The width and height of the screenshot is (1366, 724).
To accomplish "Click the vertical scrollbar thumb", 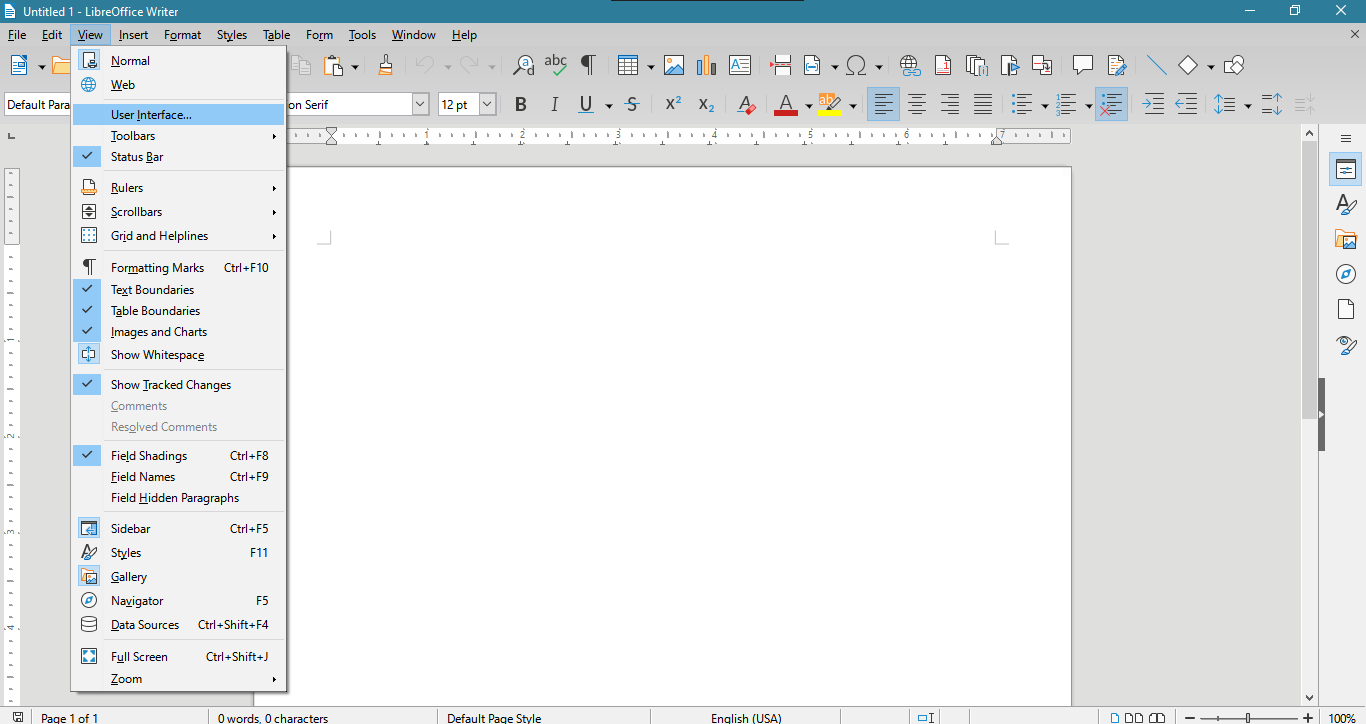I will tap(1309, 282).
